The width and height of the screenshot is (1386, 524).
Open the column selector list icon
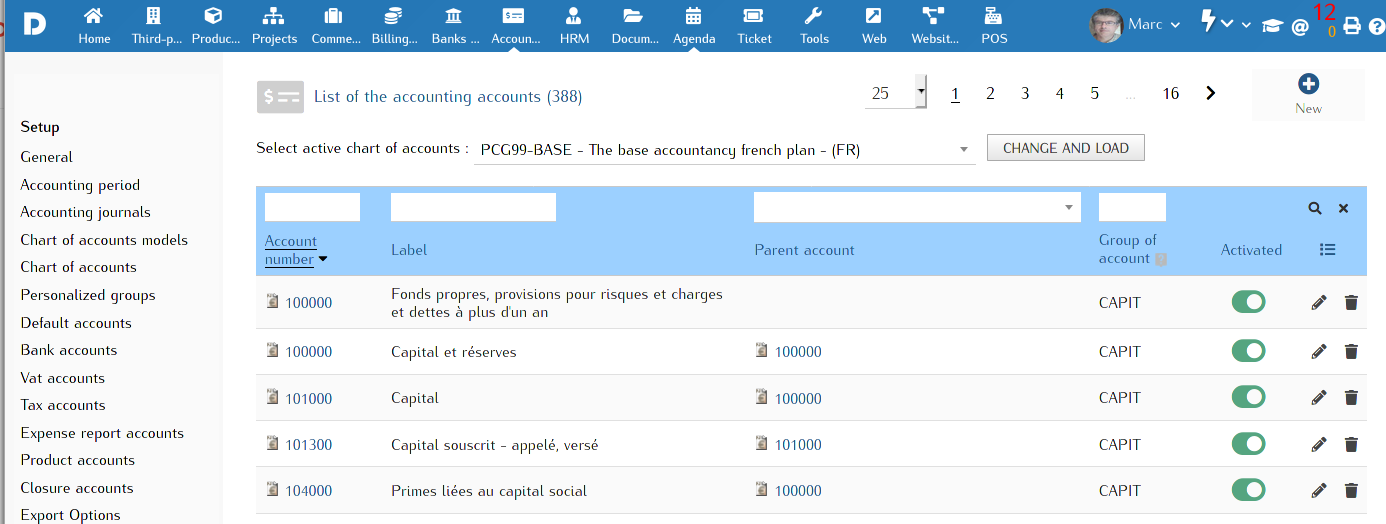[x=1328, y=250]
